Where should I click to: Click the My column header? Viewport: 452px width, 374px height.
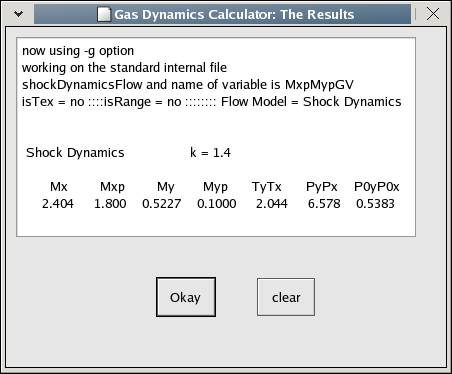coord(166,187)
